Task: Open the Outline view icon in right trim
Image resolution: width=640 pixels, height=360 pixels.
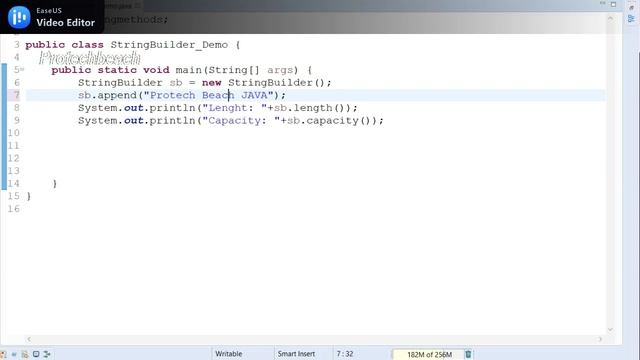Action: click(631, 18)
